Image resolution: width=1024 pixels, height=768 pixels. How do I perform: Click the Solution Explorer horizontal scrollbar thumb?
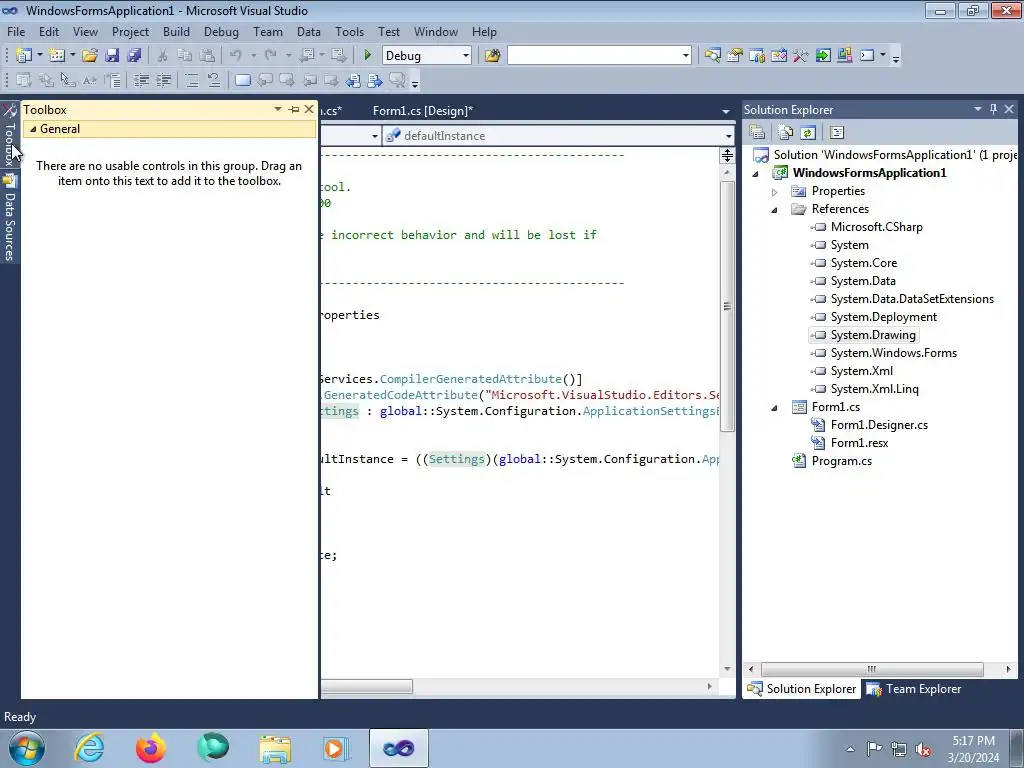[x=872, y=669]
